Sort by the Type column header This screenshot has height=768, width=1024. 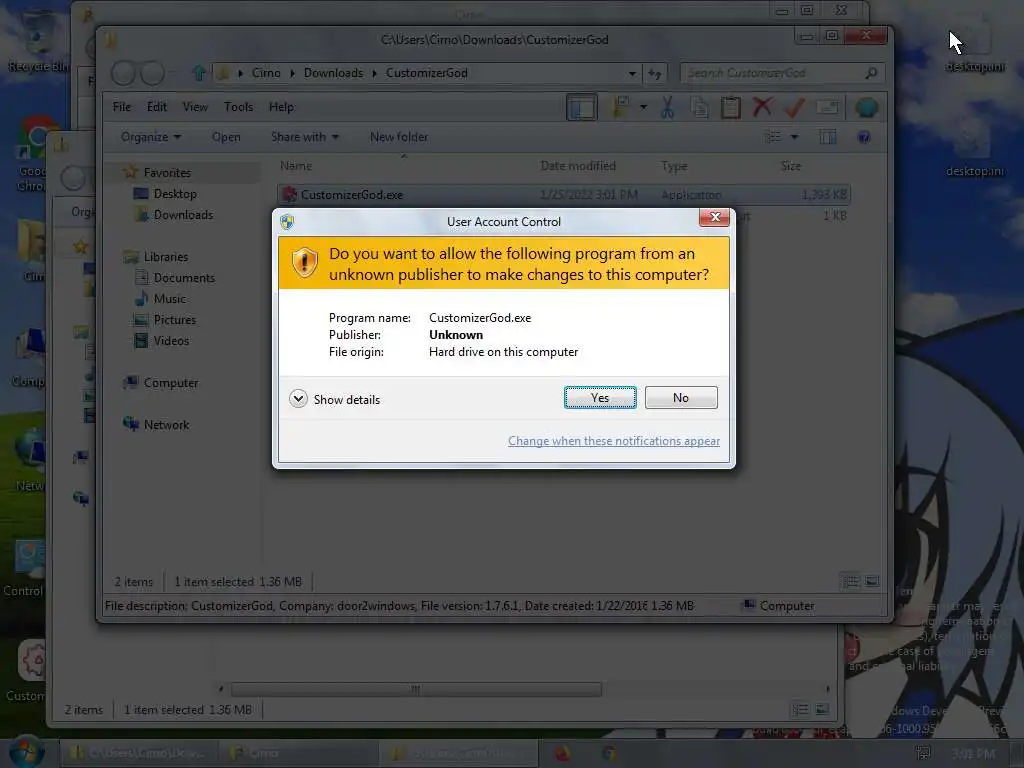pos(674,166)
